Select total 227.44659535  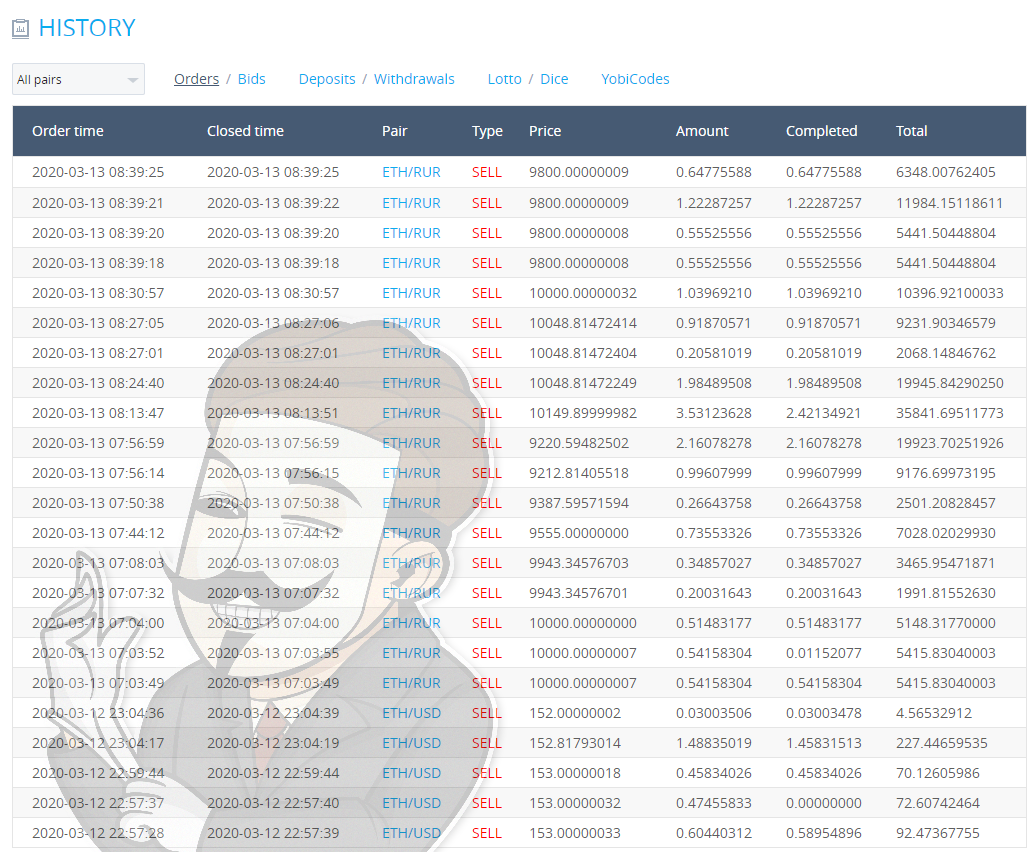click(942, 743)
